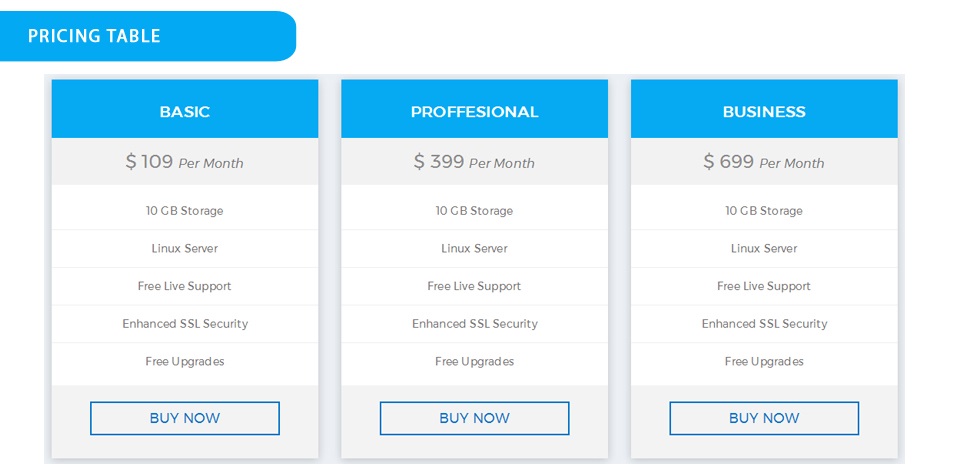Click the $ 109 Per Month price
Viewport: 964px width, 468px height.
tap(184, 162)
